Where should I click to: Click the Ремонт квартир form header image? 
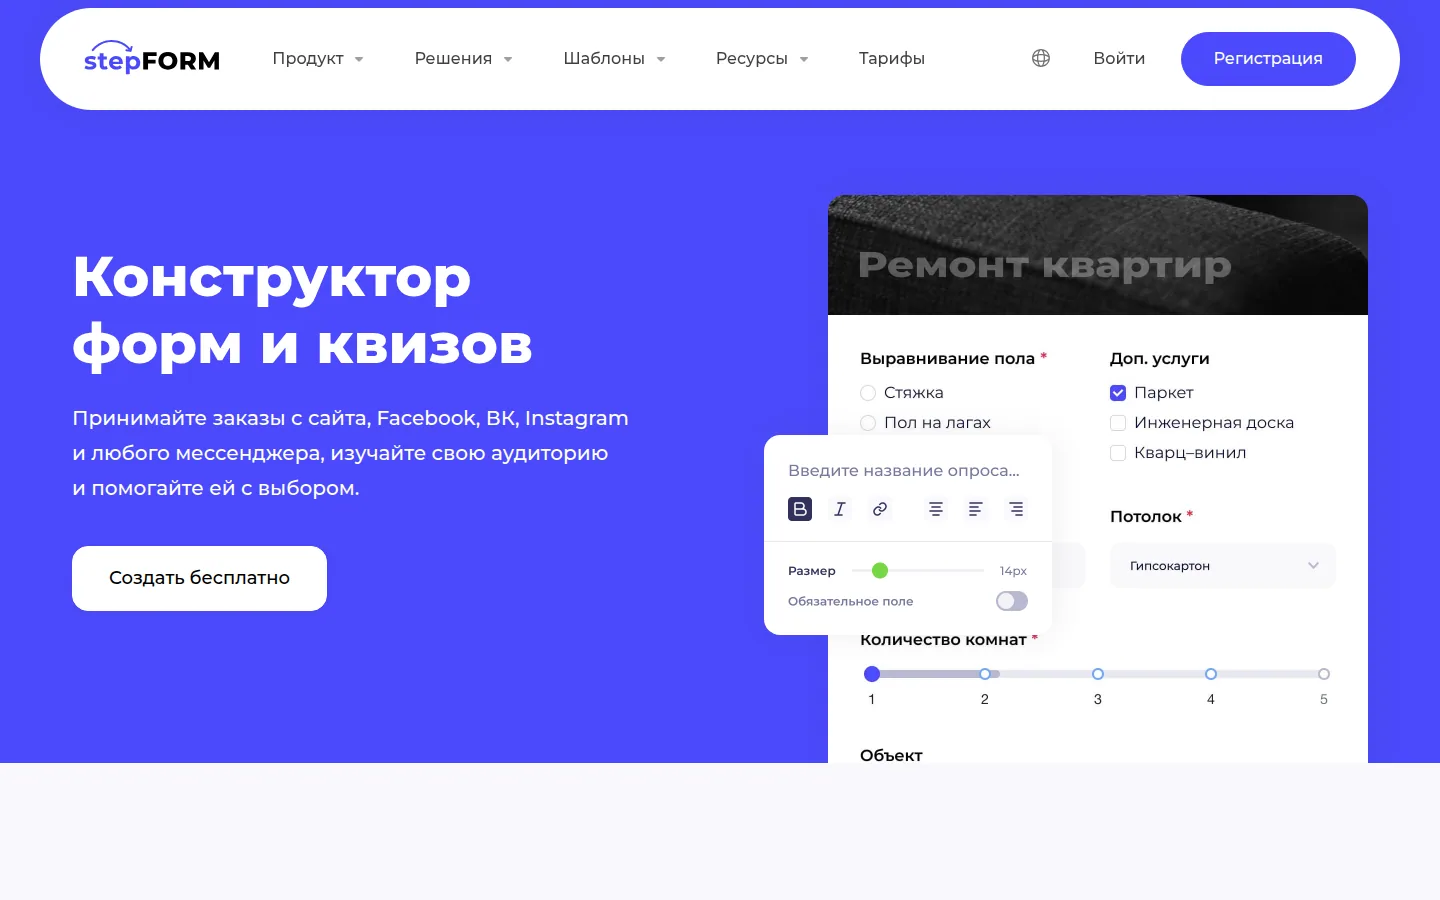[1098, 255]
